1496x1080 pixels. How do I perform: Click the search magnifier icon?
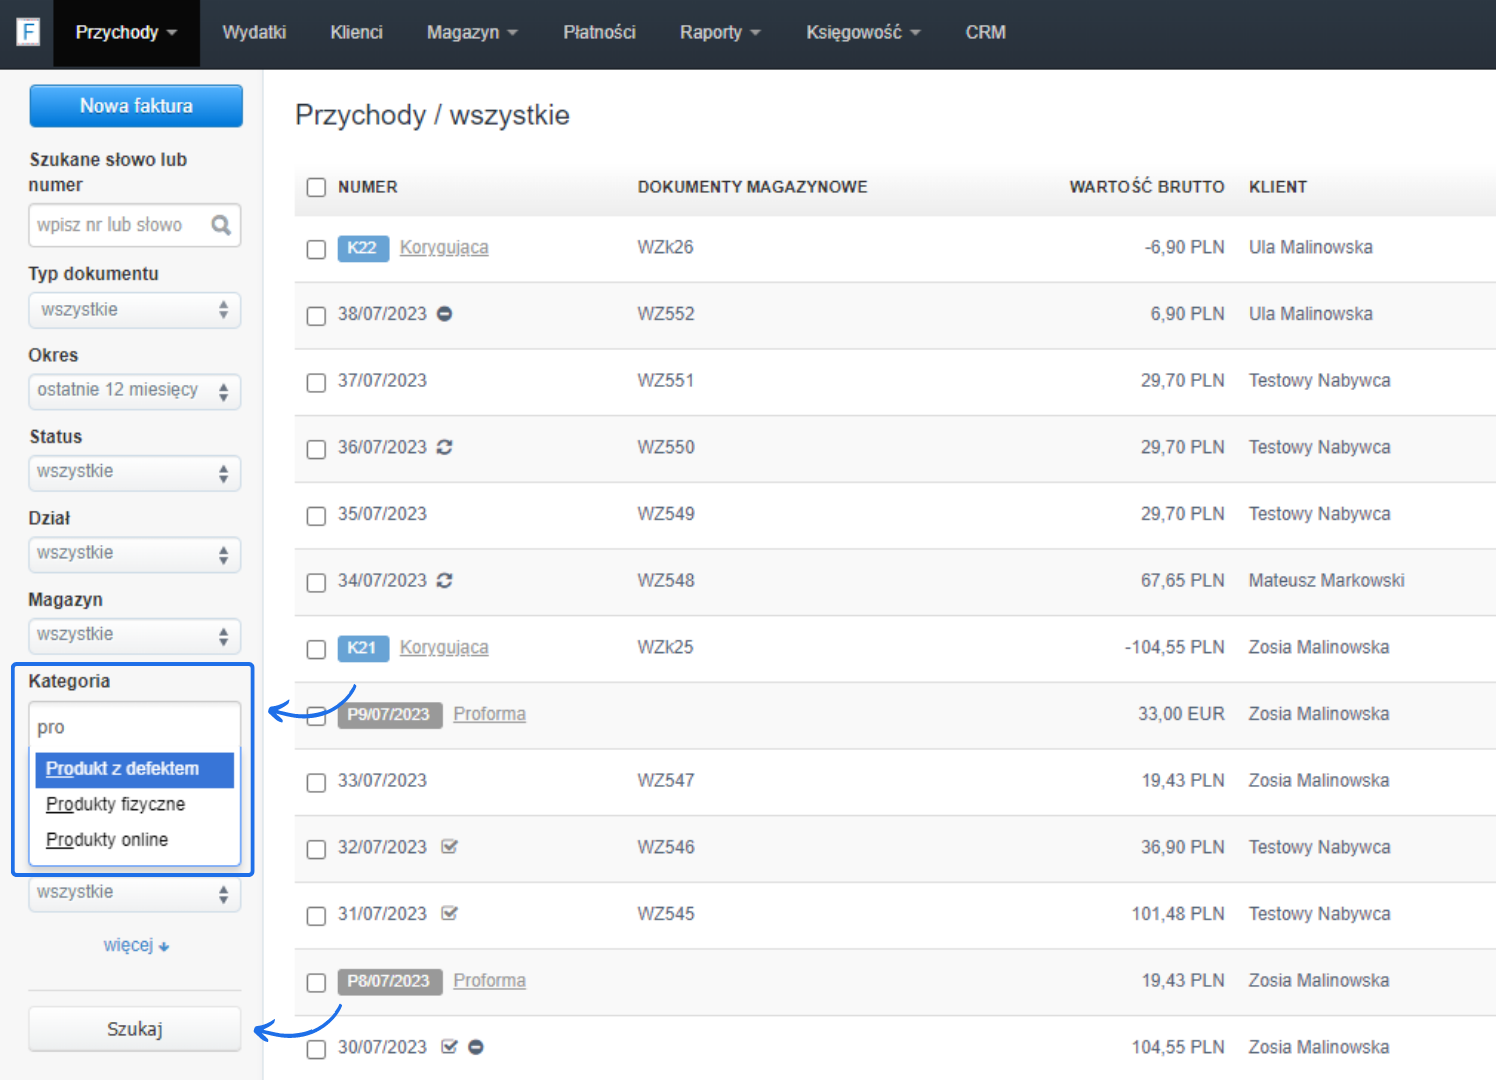(x=221, y=225)
